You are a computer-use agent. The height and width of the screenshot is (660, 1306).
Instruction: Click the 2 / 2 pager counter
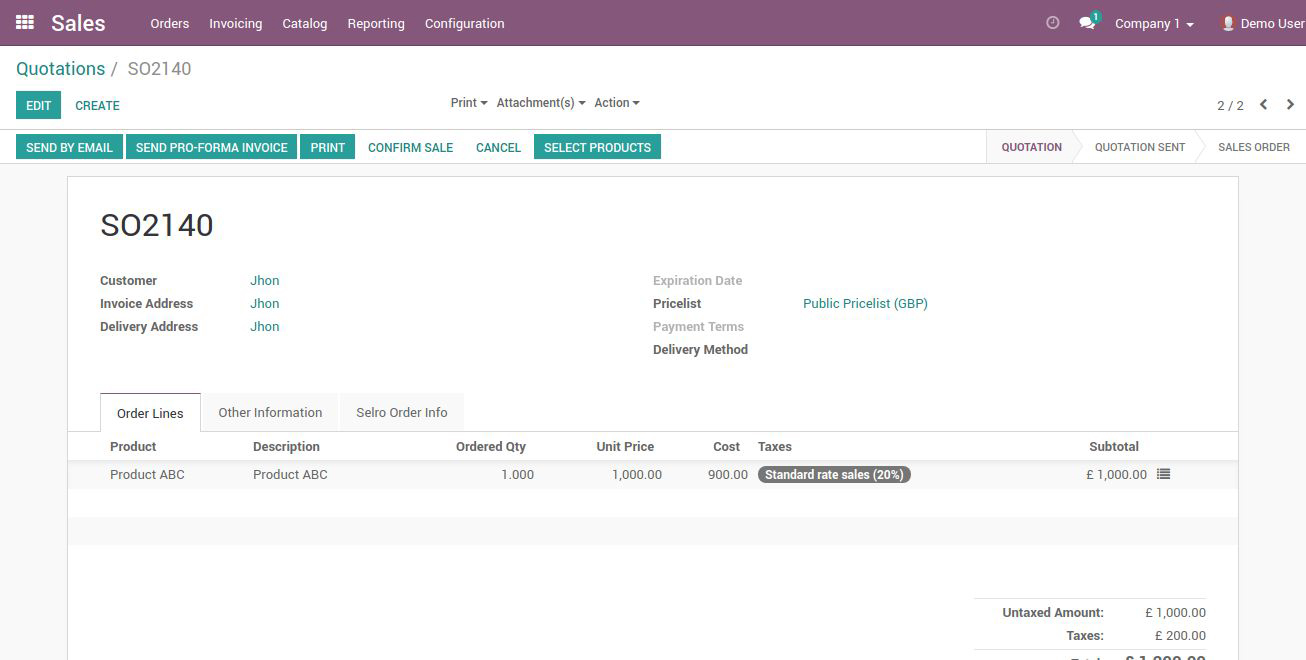click(x=1230, y=105)
